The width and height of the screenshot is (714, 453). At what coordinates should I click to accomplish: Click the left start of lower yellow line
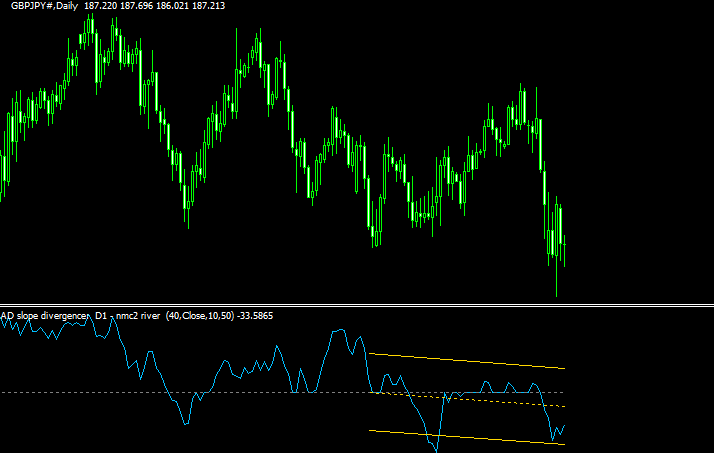click(x=371, y=431)
